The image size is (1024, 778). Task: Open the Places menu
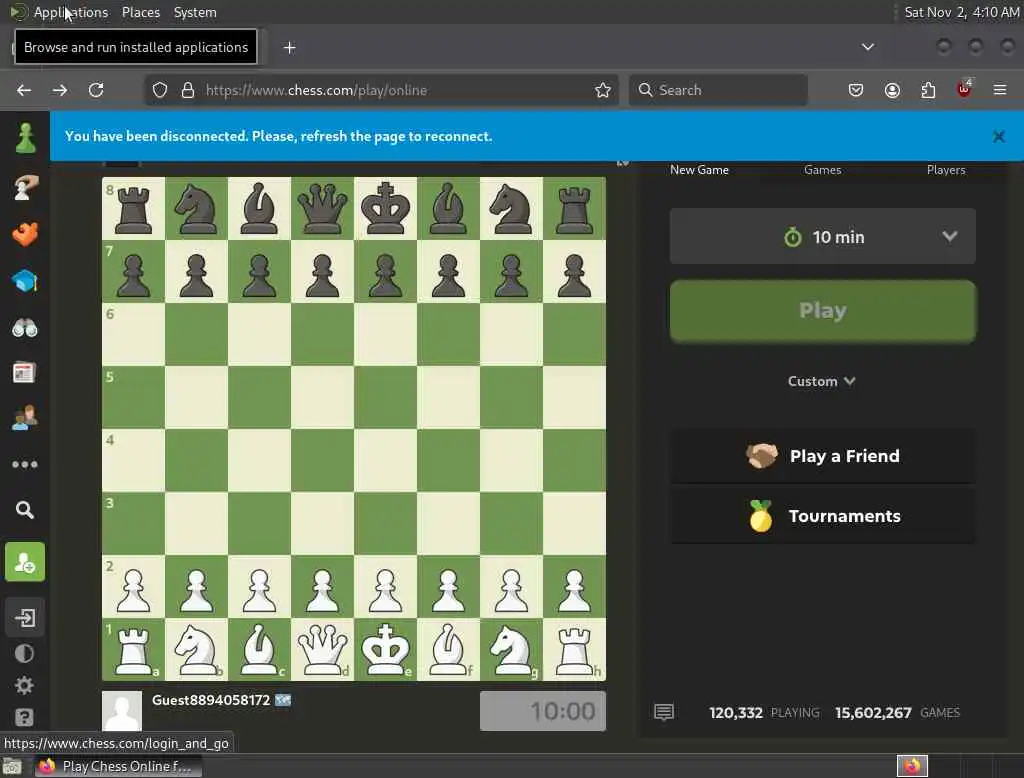tap(141, 12)
